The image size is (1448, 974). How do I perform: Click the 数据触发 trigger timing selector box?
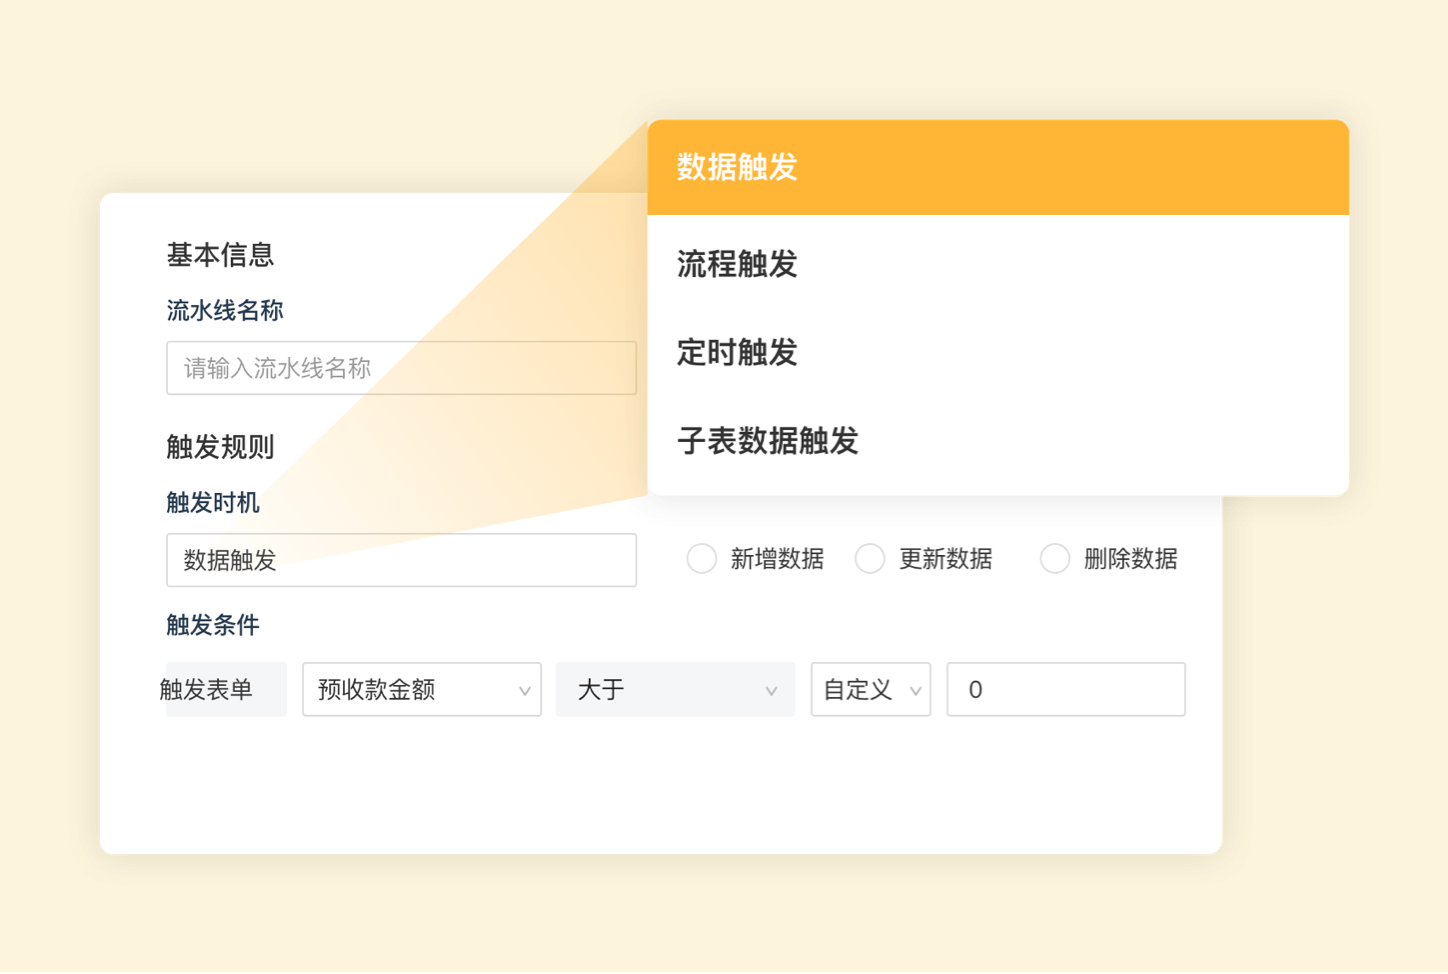click(x=401, y=560)
